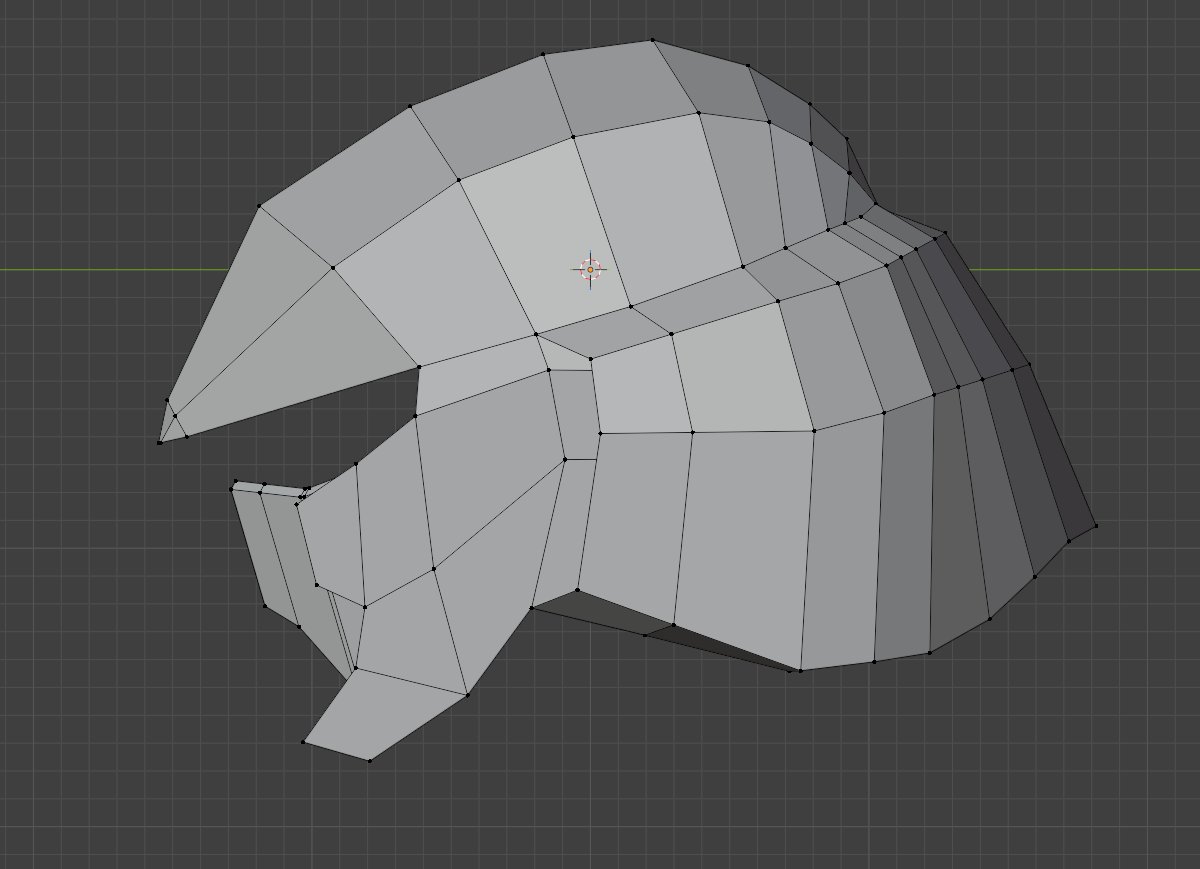The height and width of the screenshot is (869, 1200).
Task: Select the bottom-most vertex of the chin flap
Action: coord(370,761)
